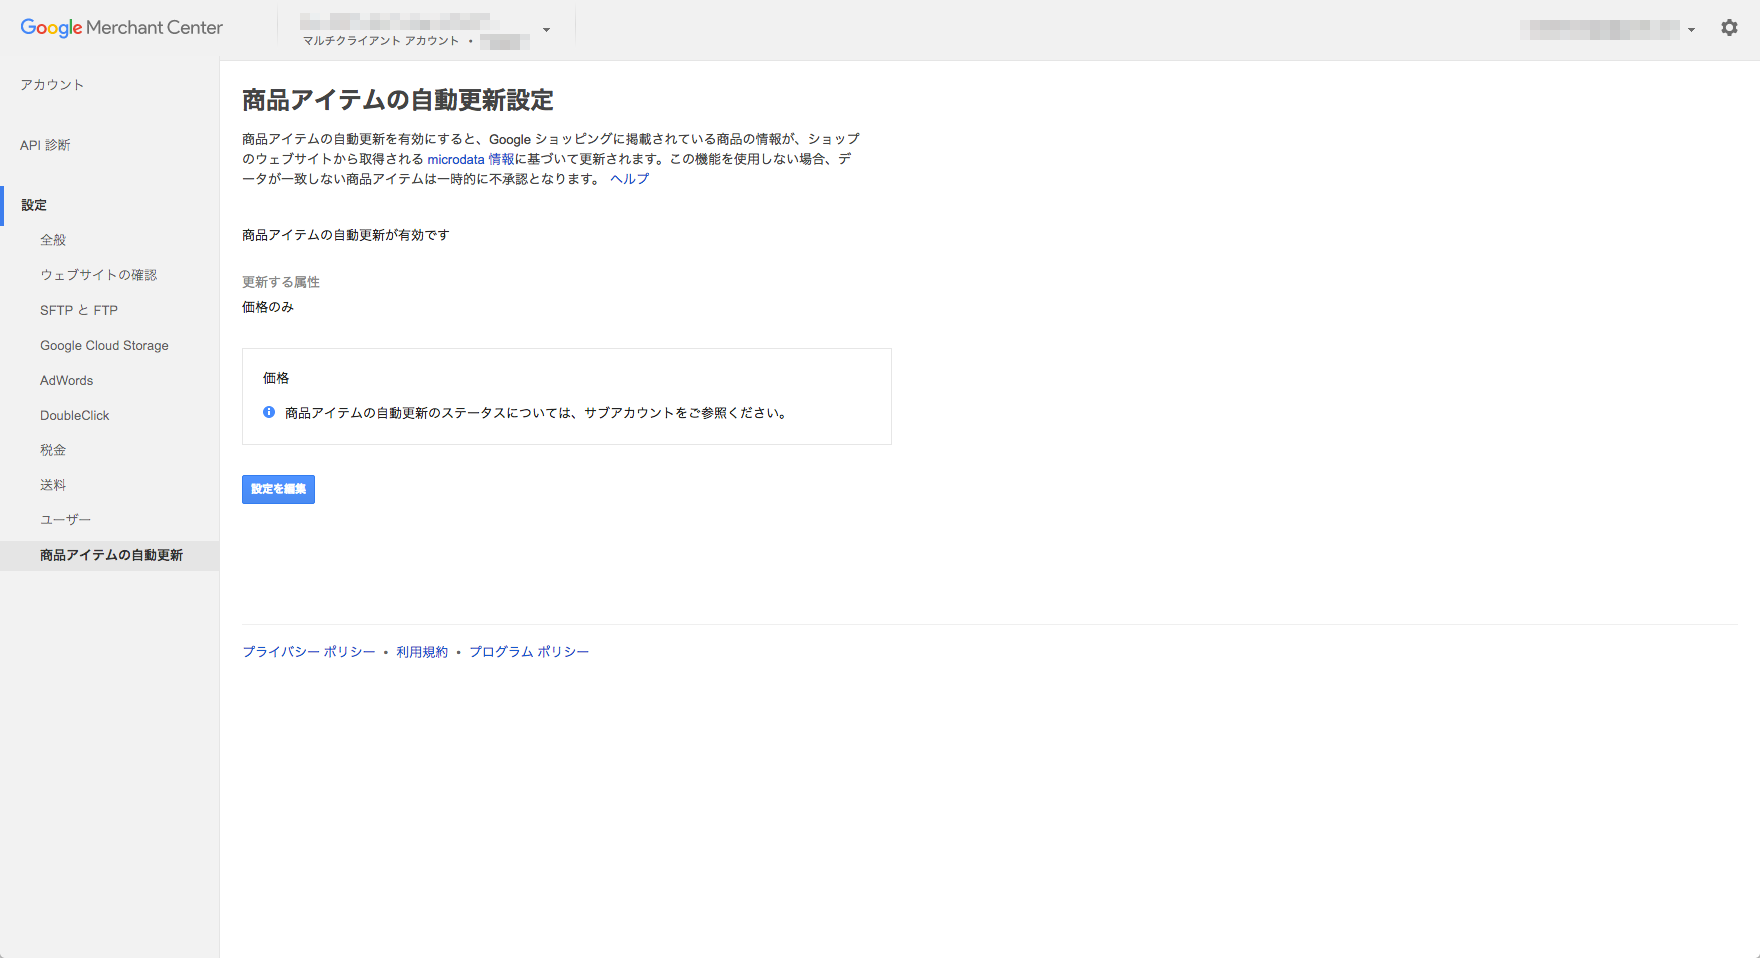This screenshot has height=958, width=1760.
Task: Click the 価格 heading in the box
Action: [276, 378]
